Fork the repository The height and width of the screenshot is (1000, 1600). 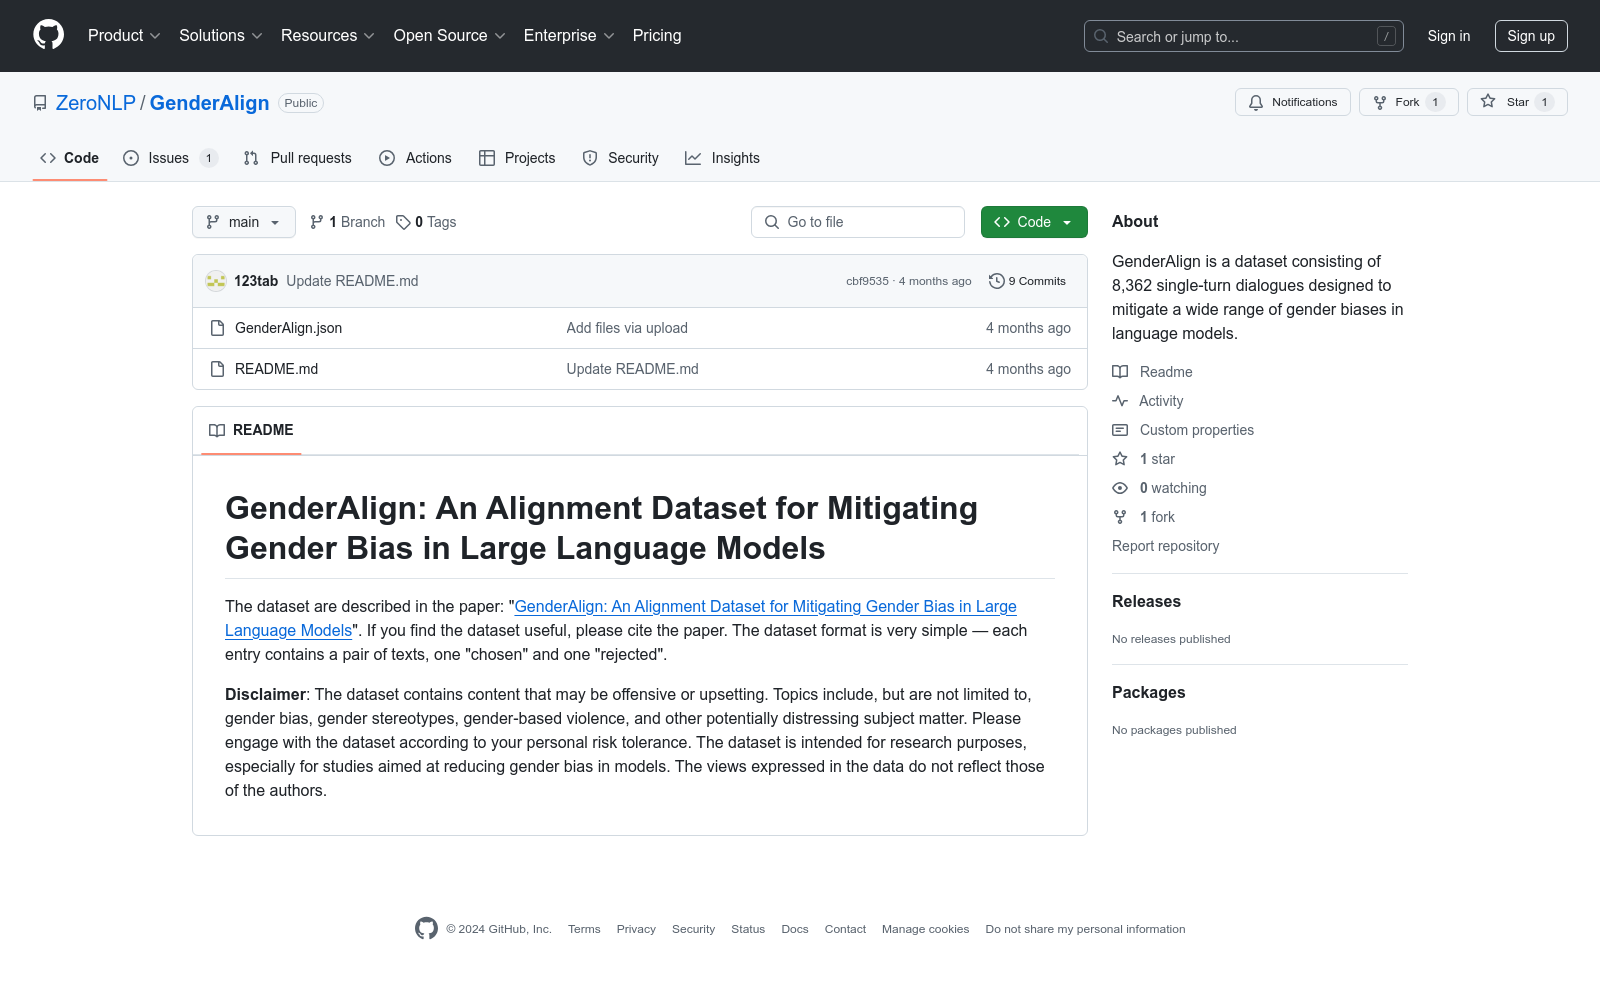click(x=1408, y=102)
